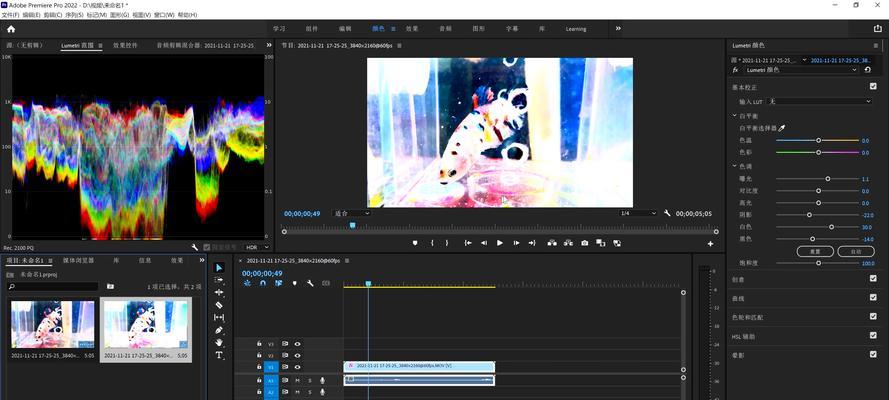Open the zoom level 适合 dropdown
This screenshot has width=889, height=400.
click(352, 213)
